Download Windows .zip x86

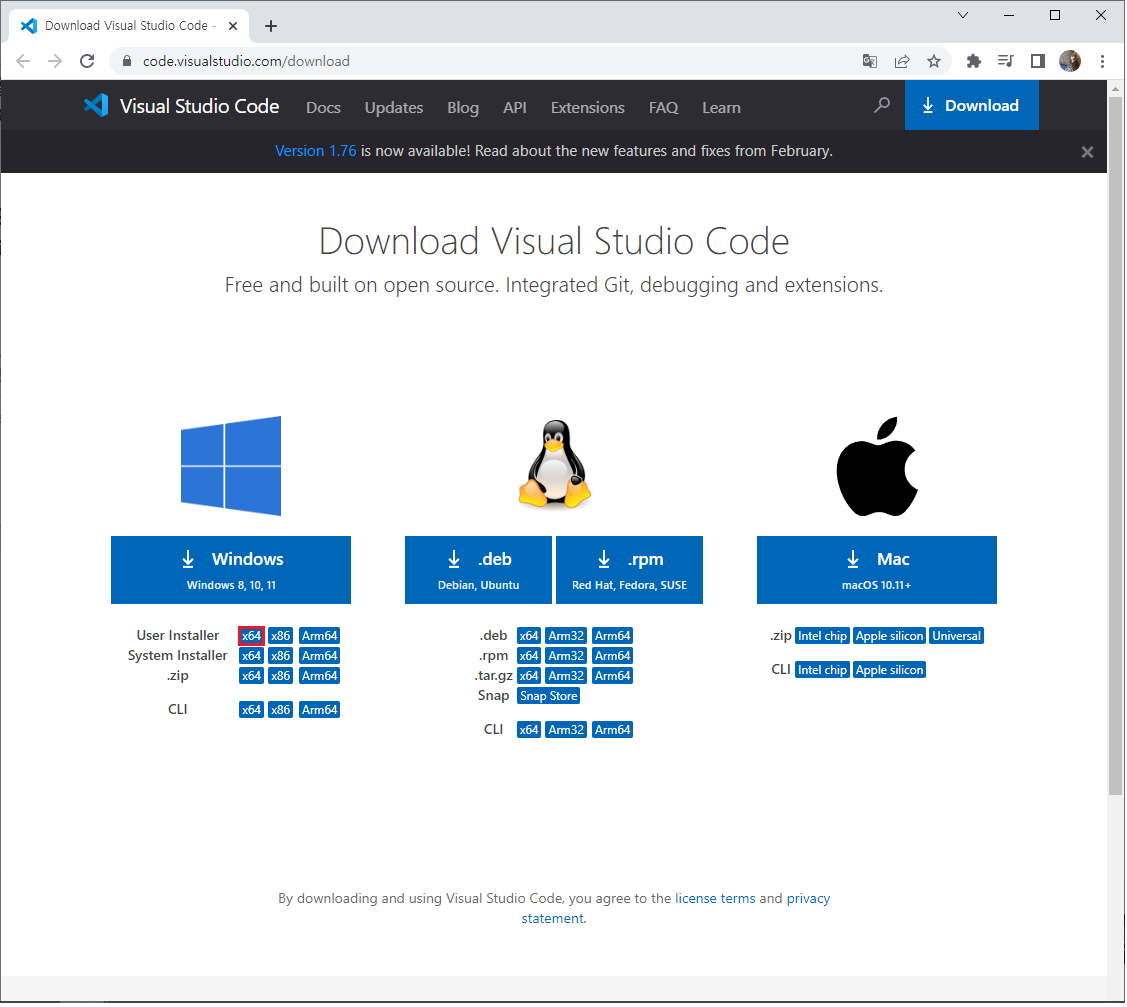pyautogui.click(x=280, y=676)
